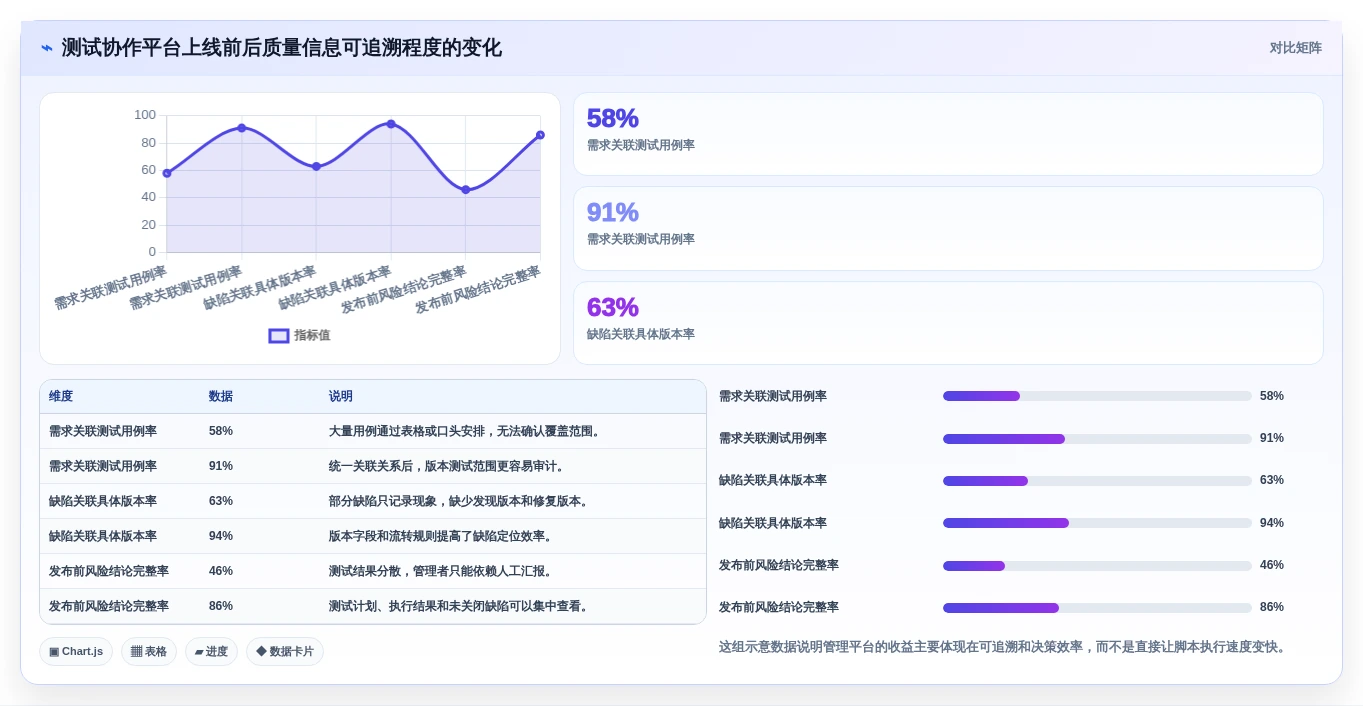Select the chart's peak data point at 94
This screenshot has height=706, width=1363.
point(391,124)
